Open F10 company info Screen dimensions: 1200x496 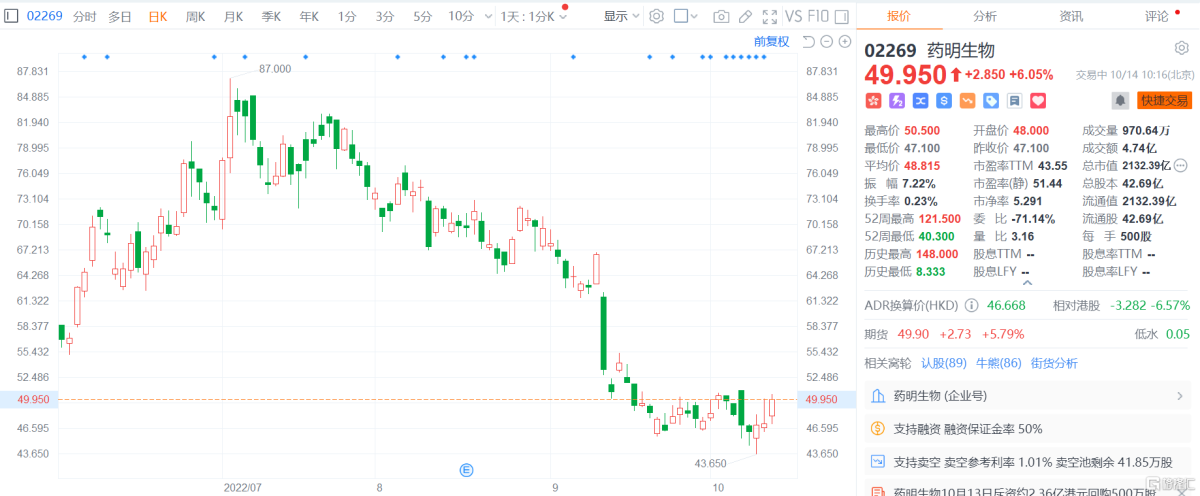coord(819,16)
